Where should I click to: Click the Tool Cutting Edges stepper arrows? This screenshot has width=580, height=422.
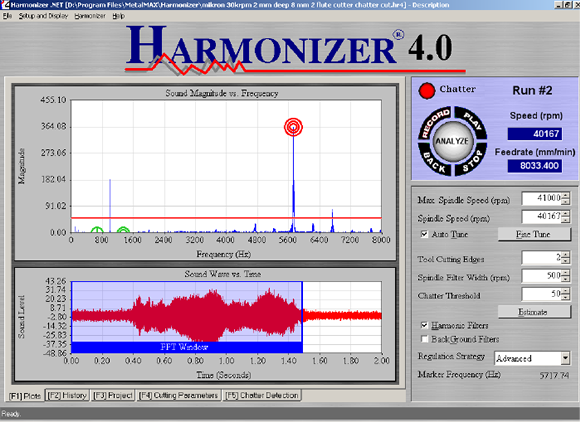coord(566,257)
